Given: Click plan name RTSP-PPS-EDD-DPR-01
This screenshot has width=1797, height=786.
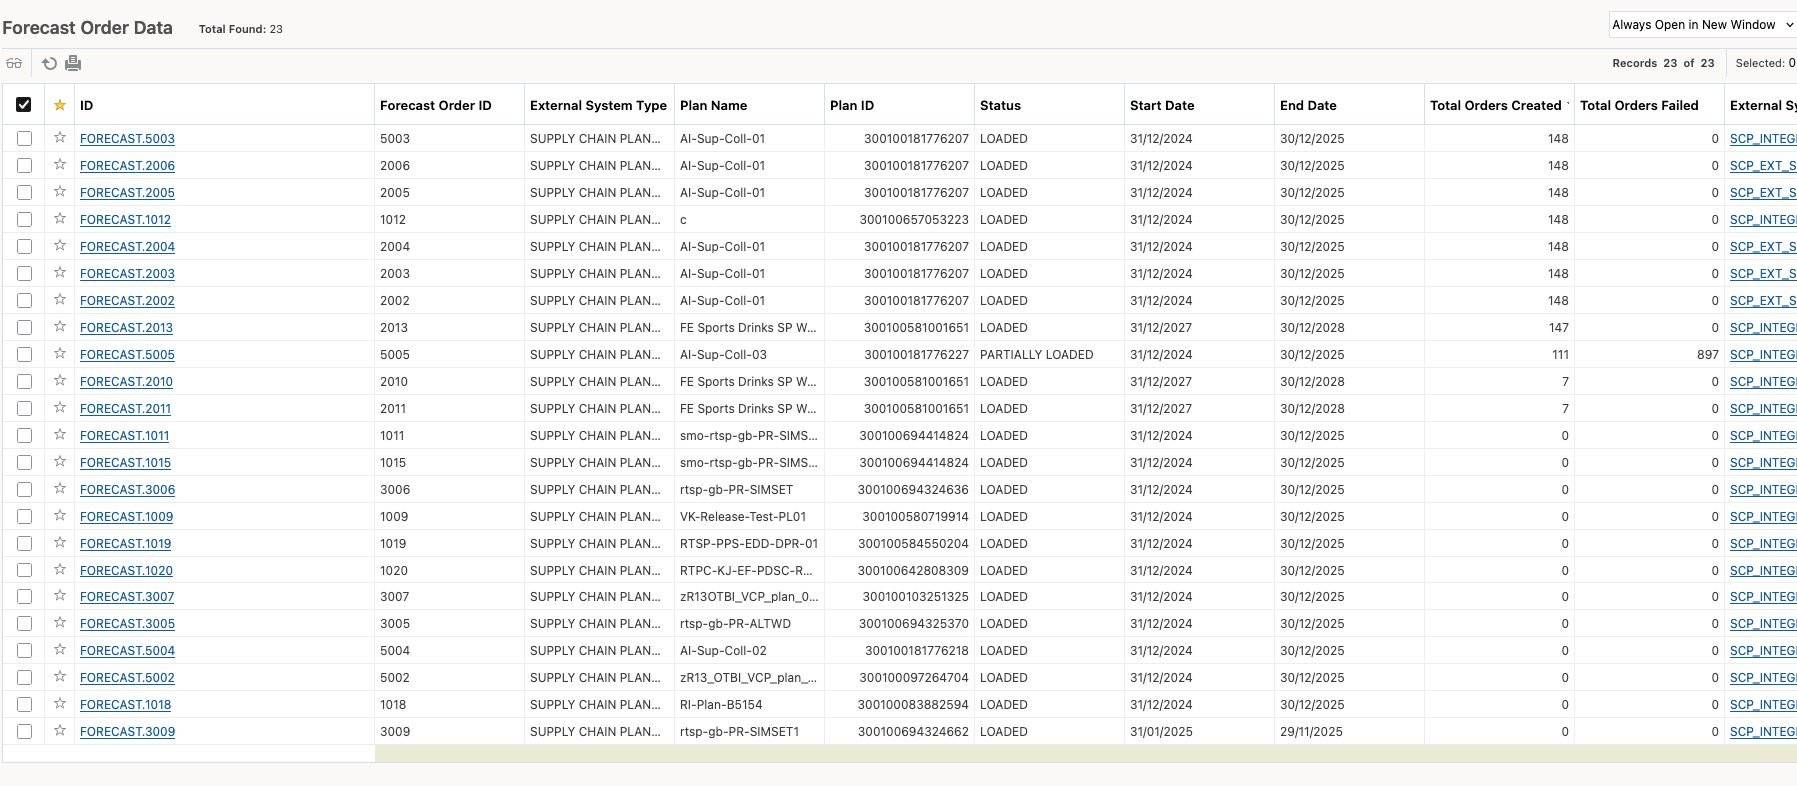Looking at the screenshot, I should point(749,544).
